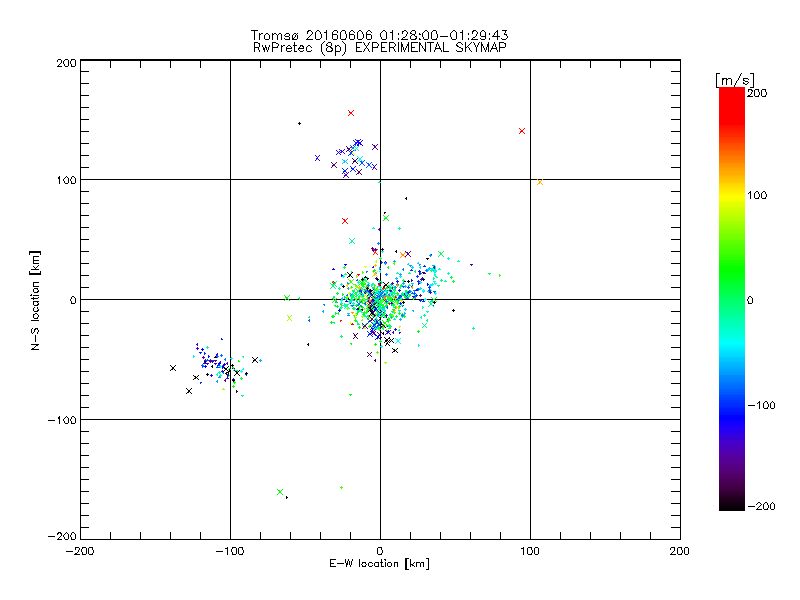
Task: Click the N-S axis tick label -200
Action: [62, 536]
